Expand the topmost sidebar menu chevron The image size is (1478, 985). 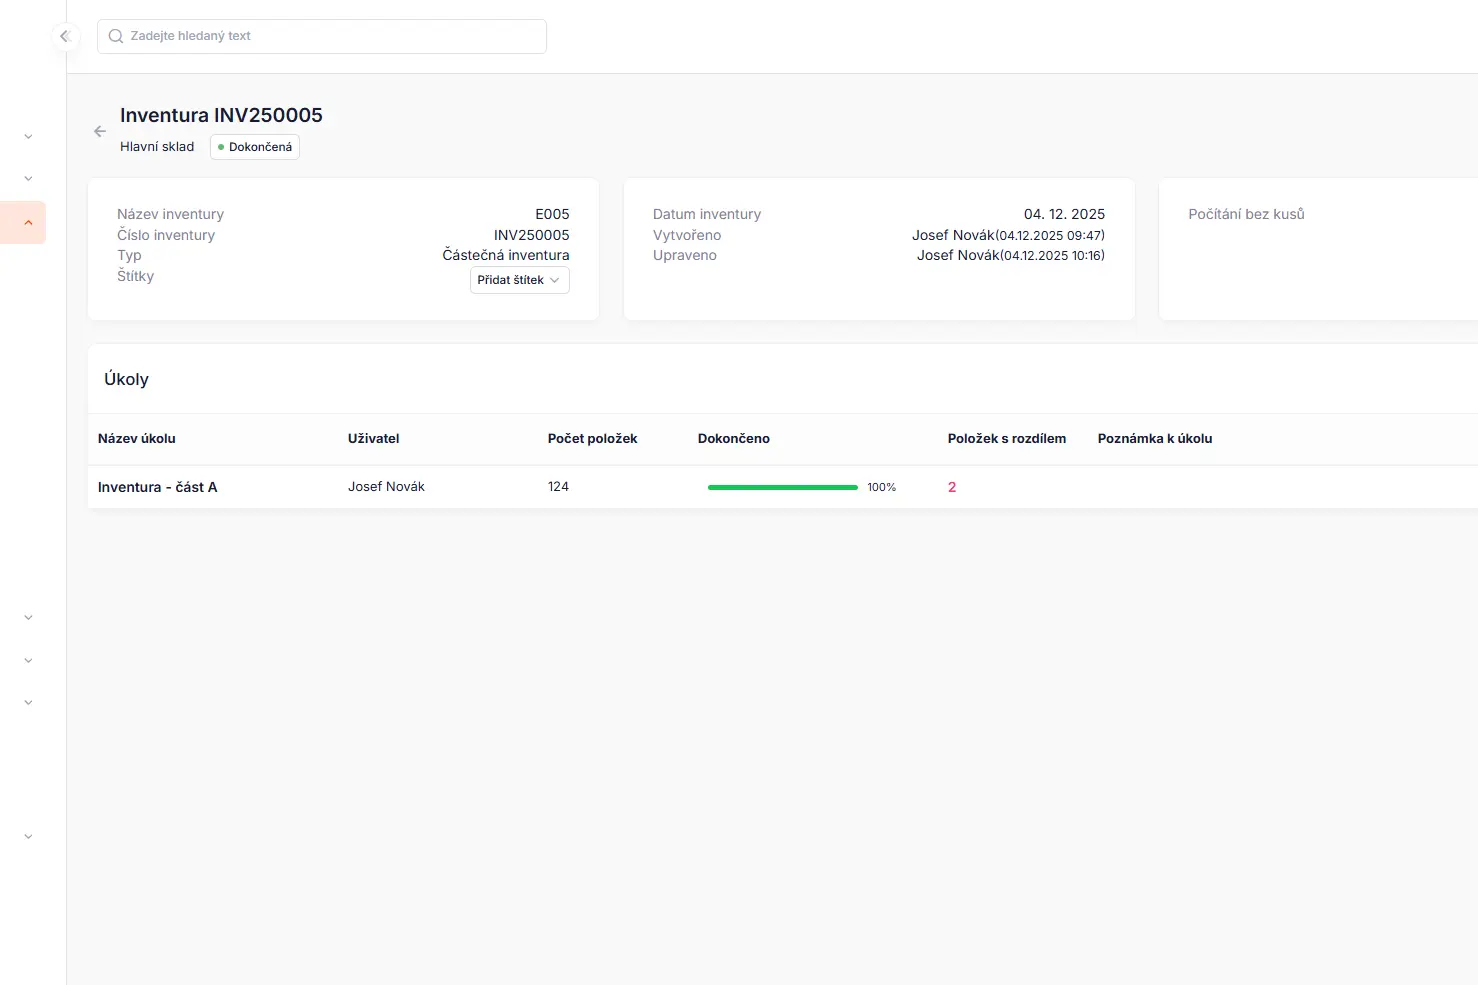point(27,136)
